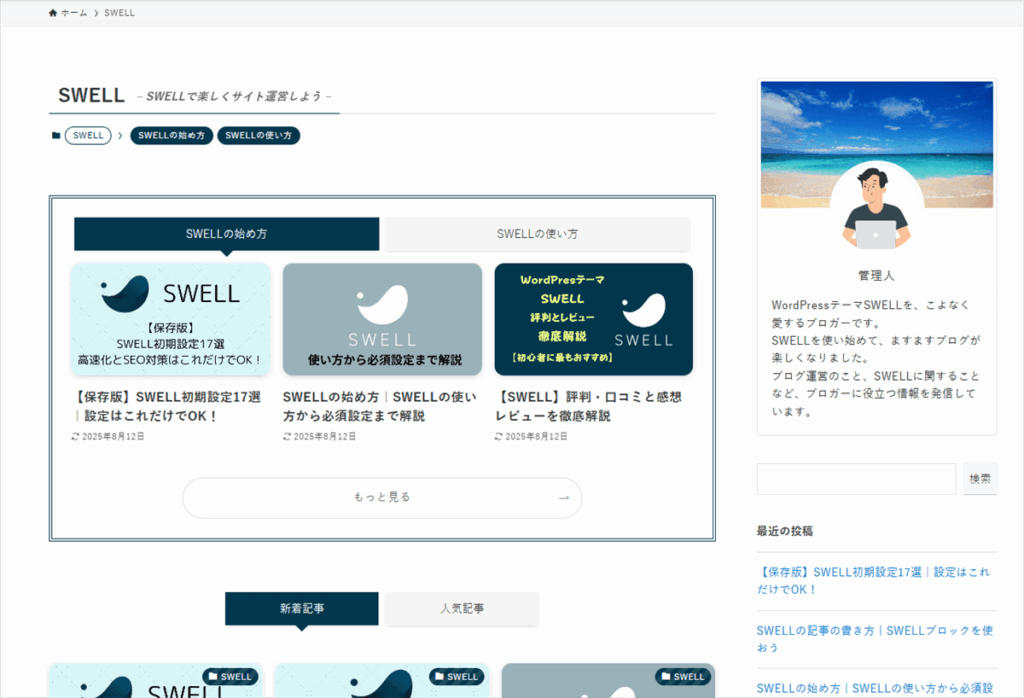Switch to the SWELLの始め方 tab
1024x698 pixels.
(227, 234)
